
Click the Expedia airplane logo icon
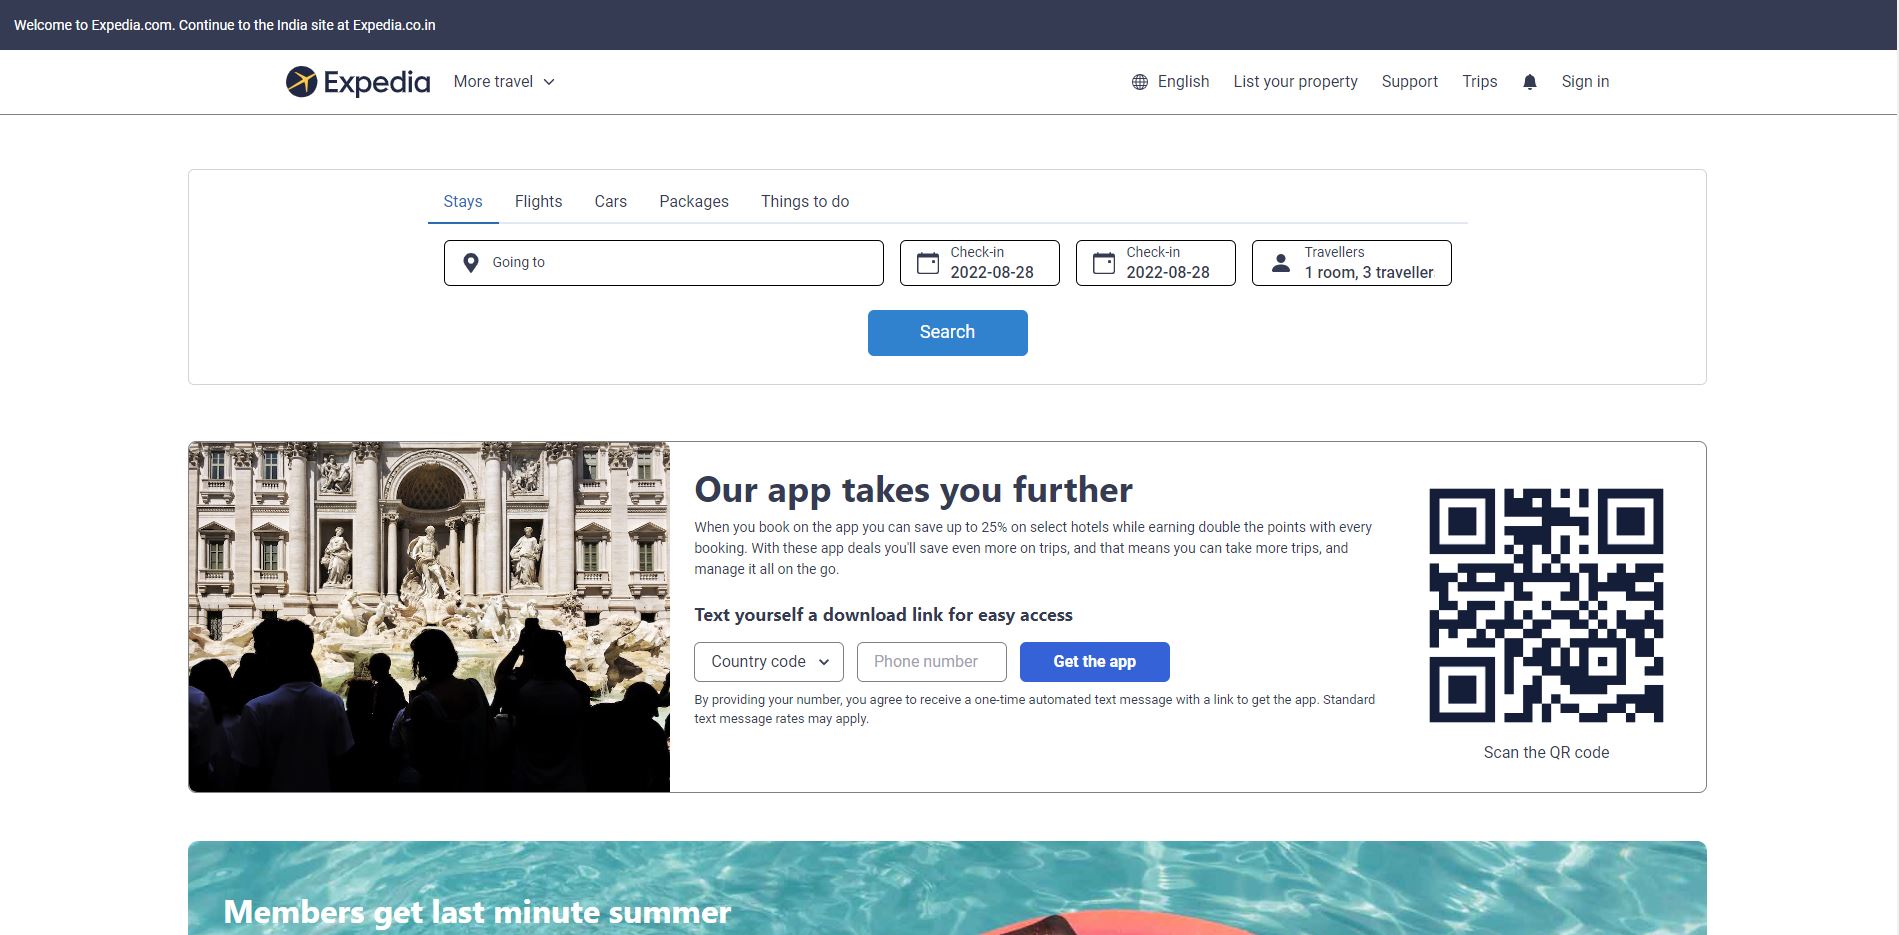(301, 82)
